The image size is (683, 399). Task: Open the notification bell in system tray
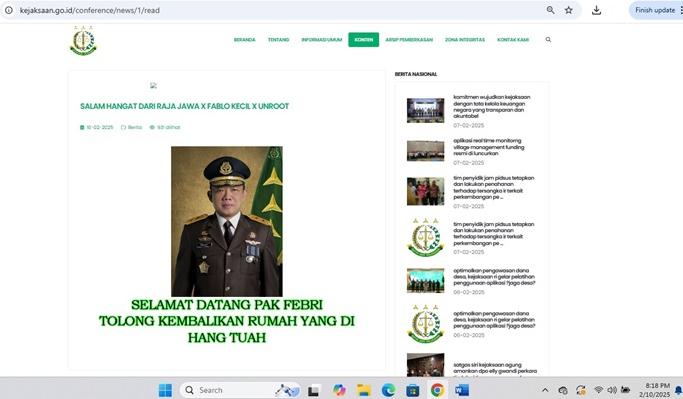click(x=679, y=390)
